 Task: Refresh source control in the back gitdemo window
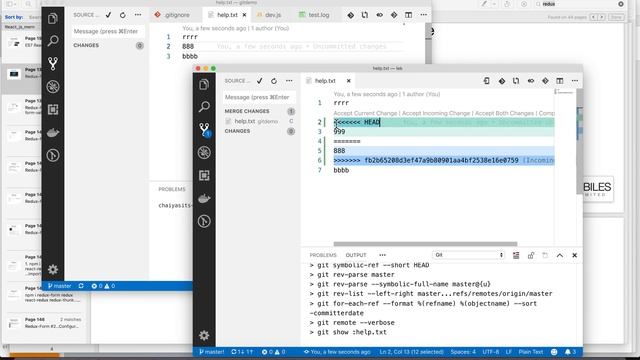point(123,15)
